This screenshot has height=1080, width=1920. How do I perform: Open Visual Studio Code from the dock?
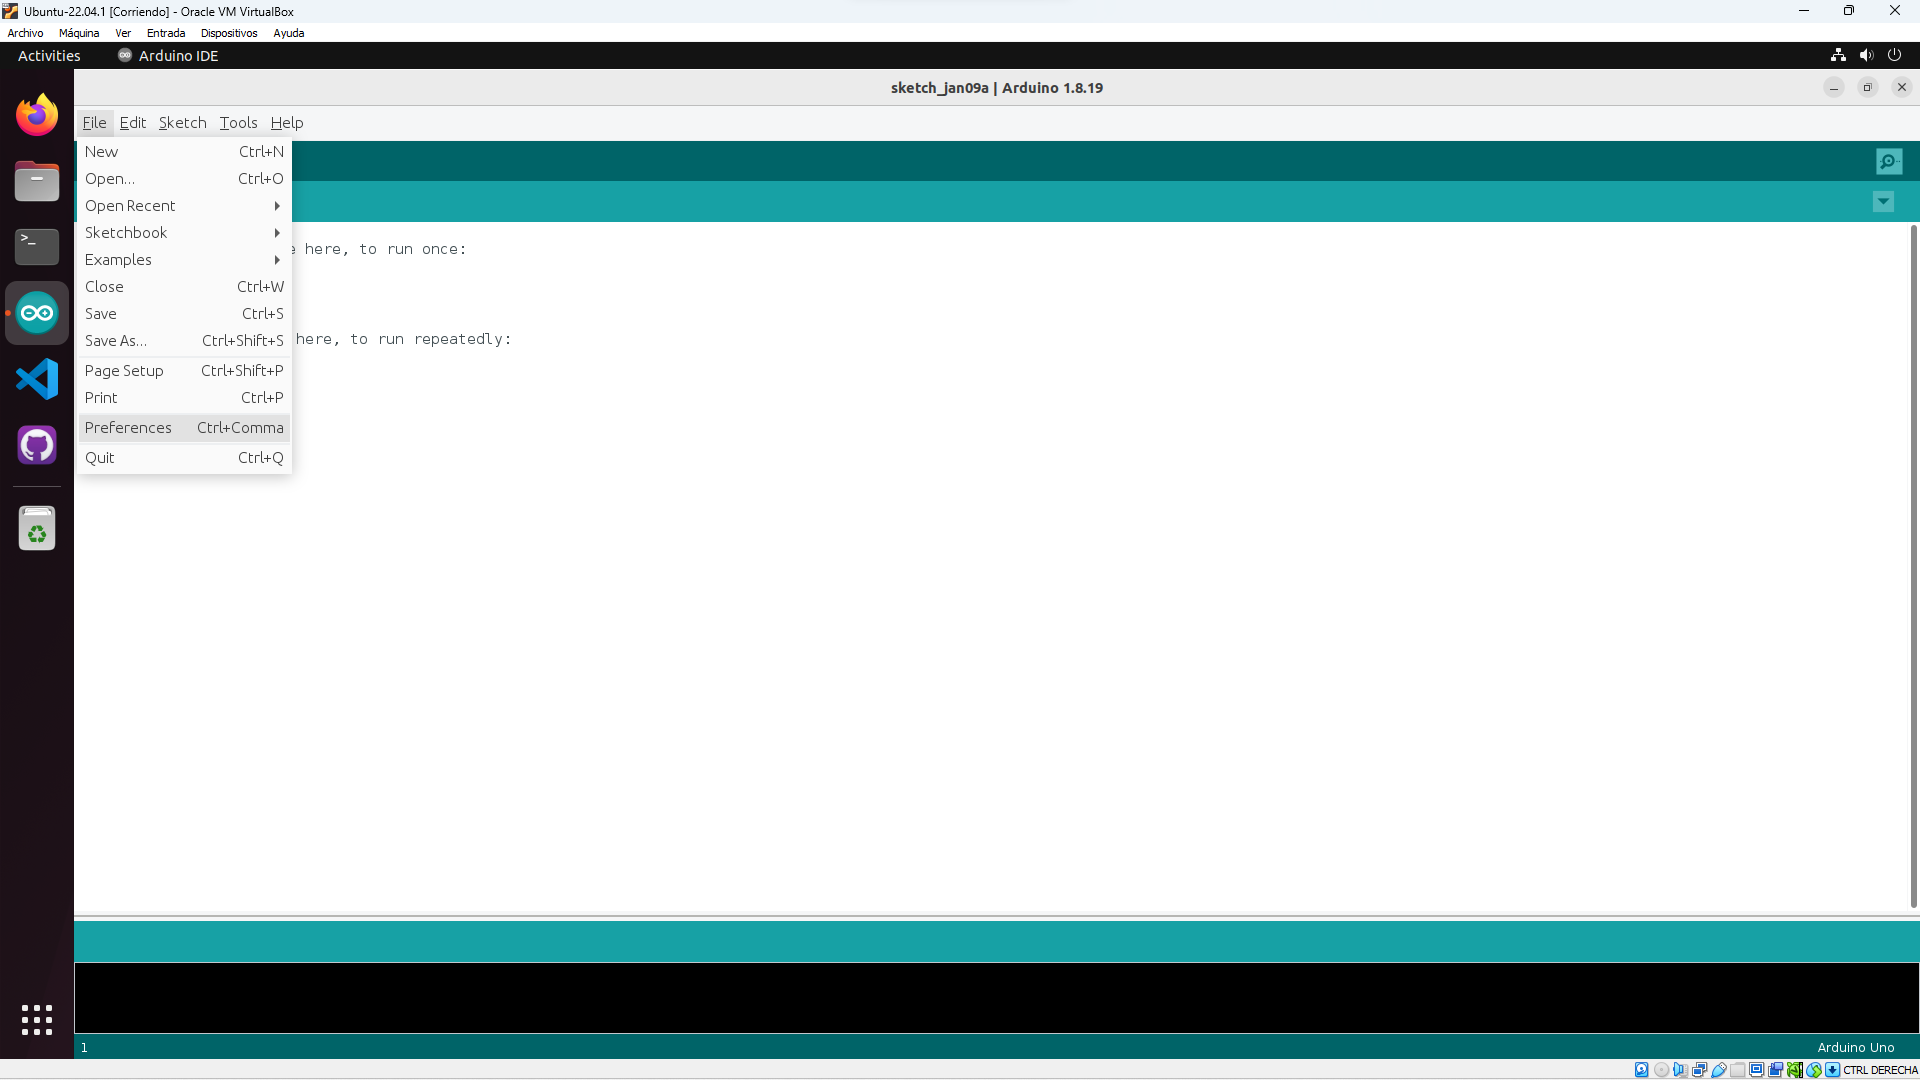coord(36,379)
